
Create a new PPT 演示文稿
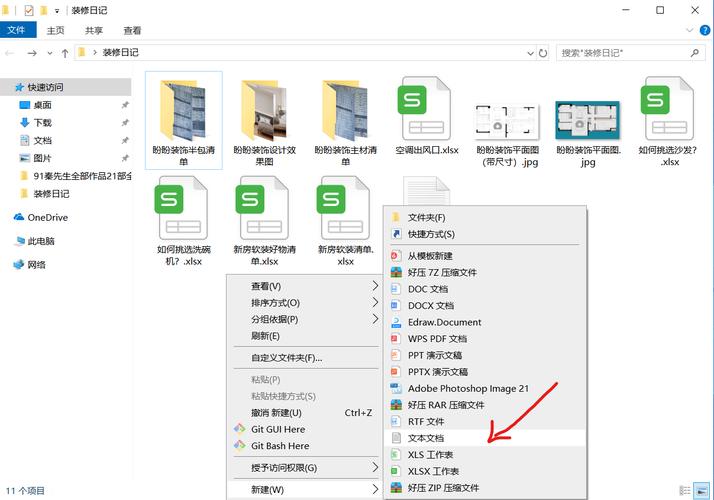click(485, 355)
